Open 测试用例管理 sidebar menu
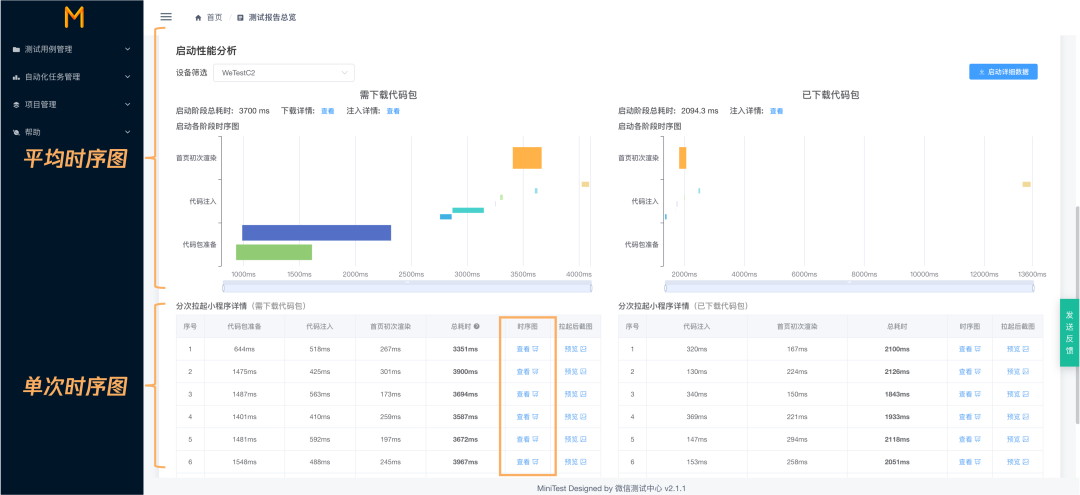1080x495 pixels. coord(72,49)
